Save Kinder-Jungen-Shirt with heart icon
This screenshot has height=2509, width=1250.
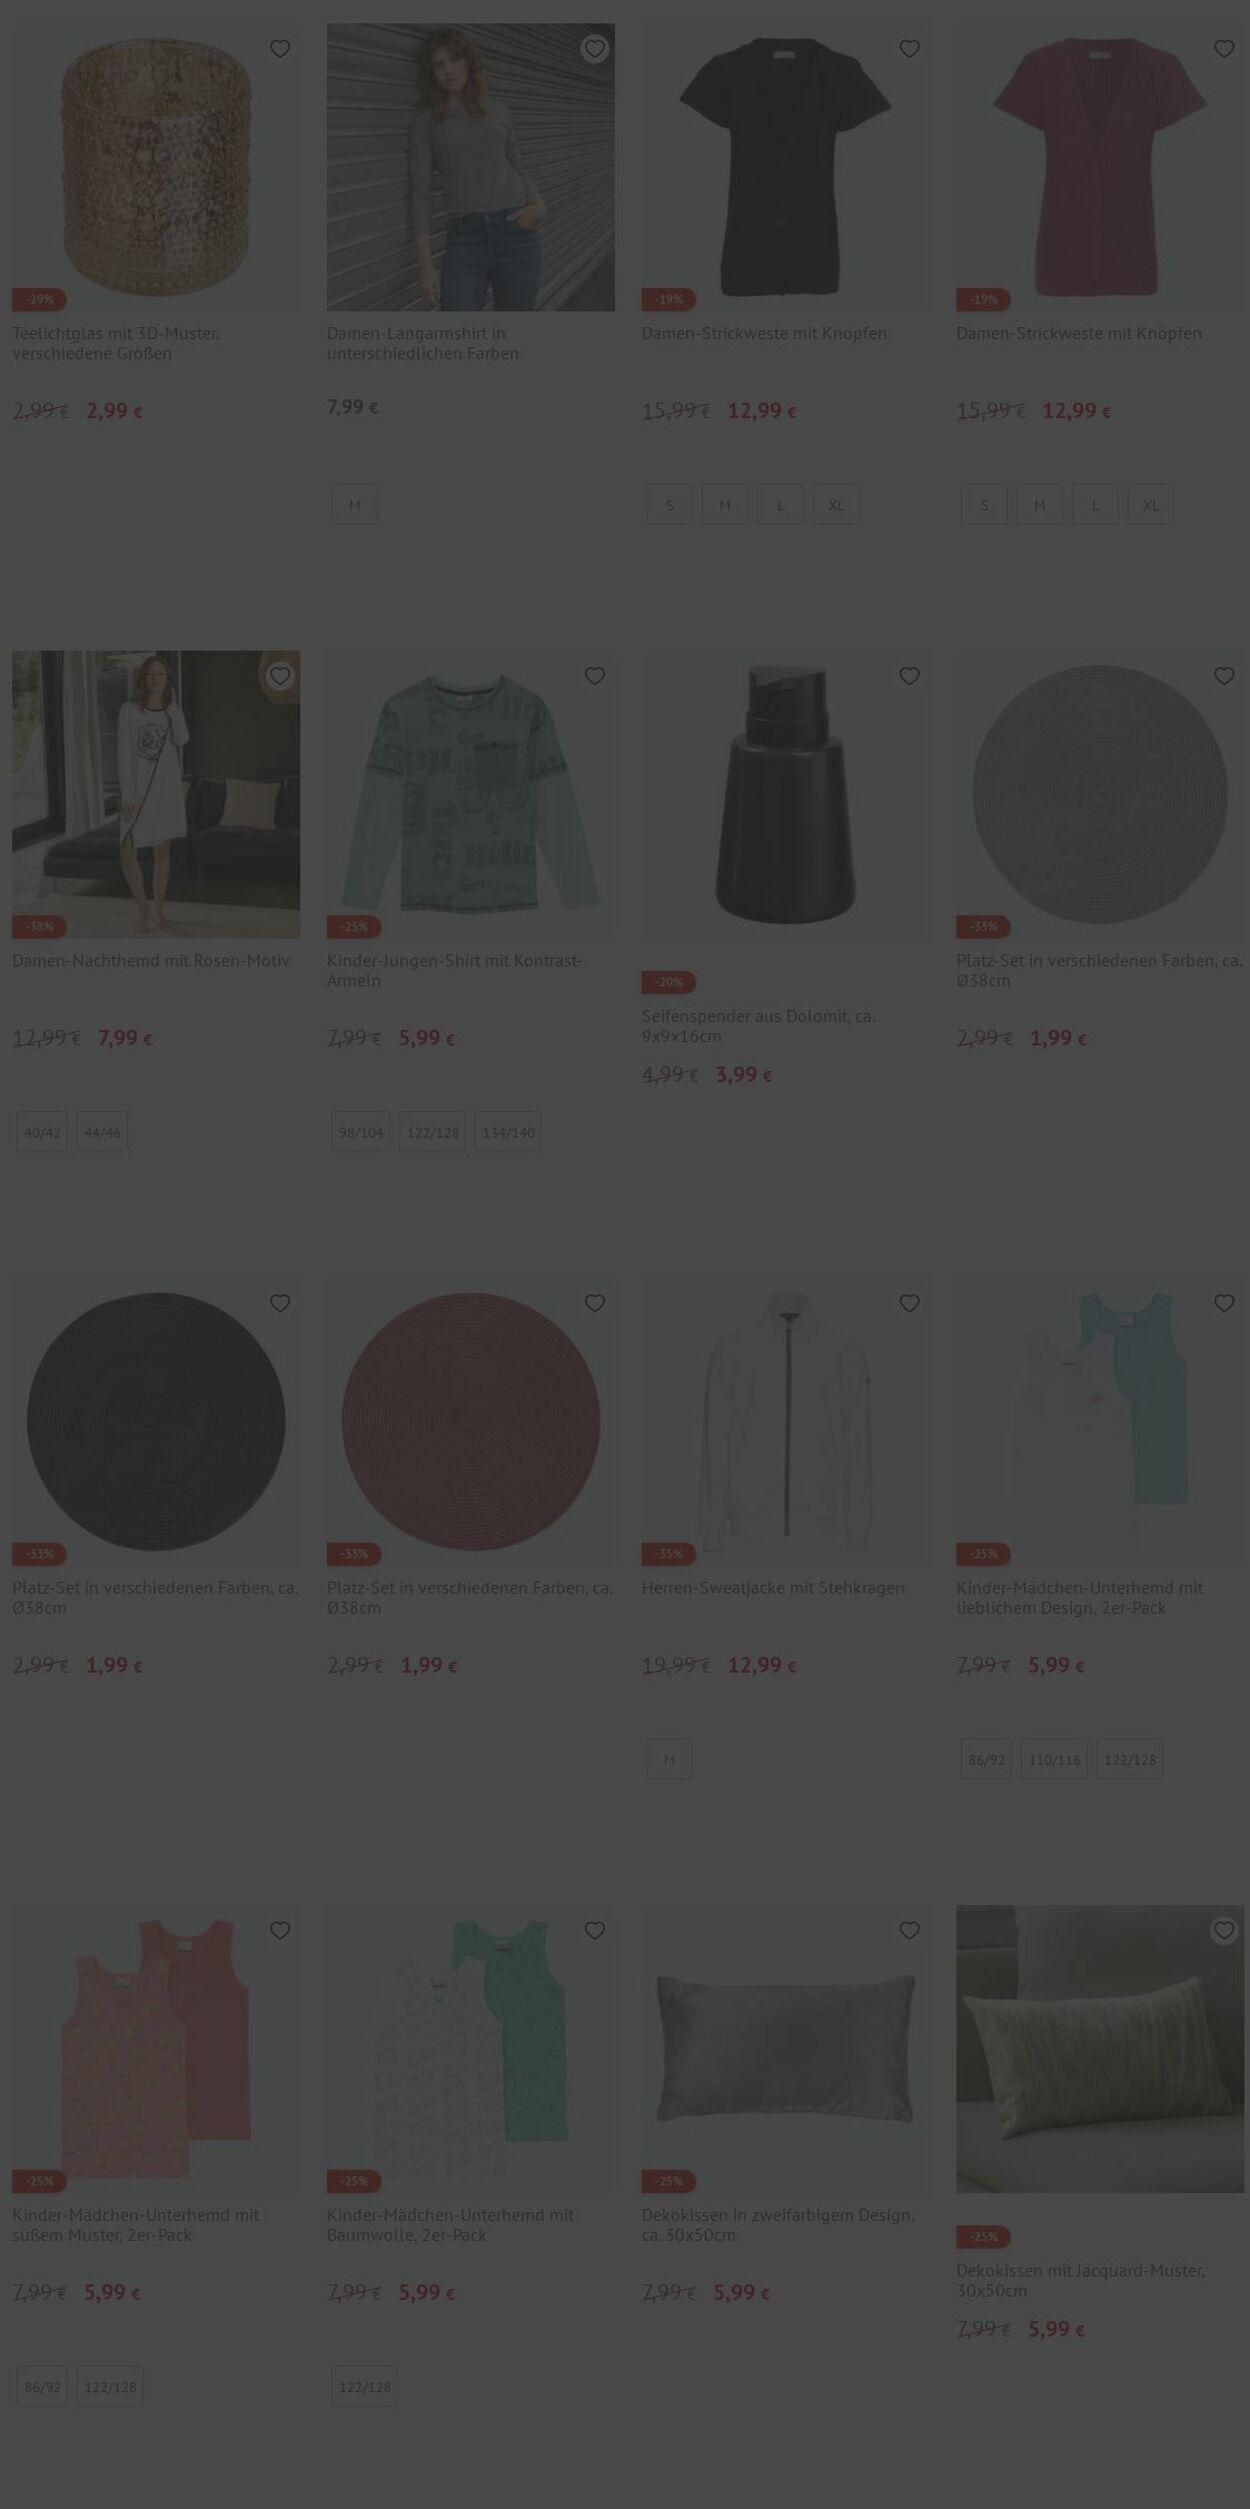(595, 677)
